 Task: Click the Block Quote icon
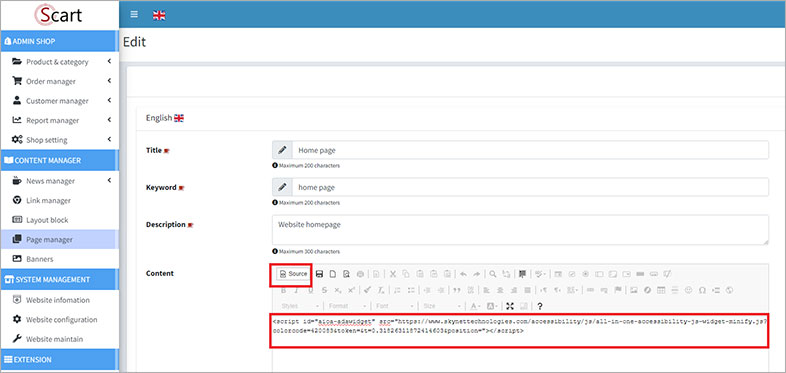point(457,290)
